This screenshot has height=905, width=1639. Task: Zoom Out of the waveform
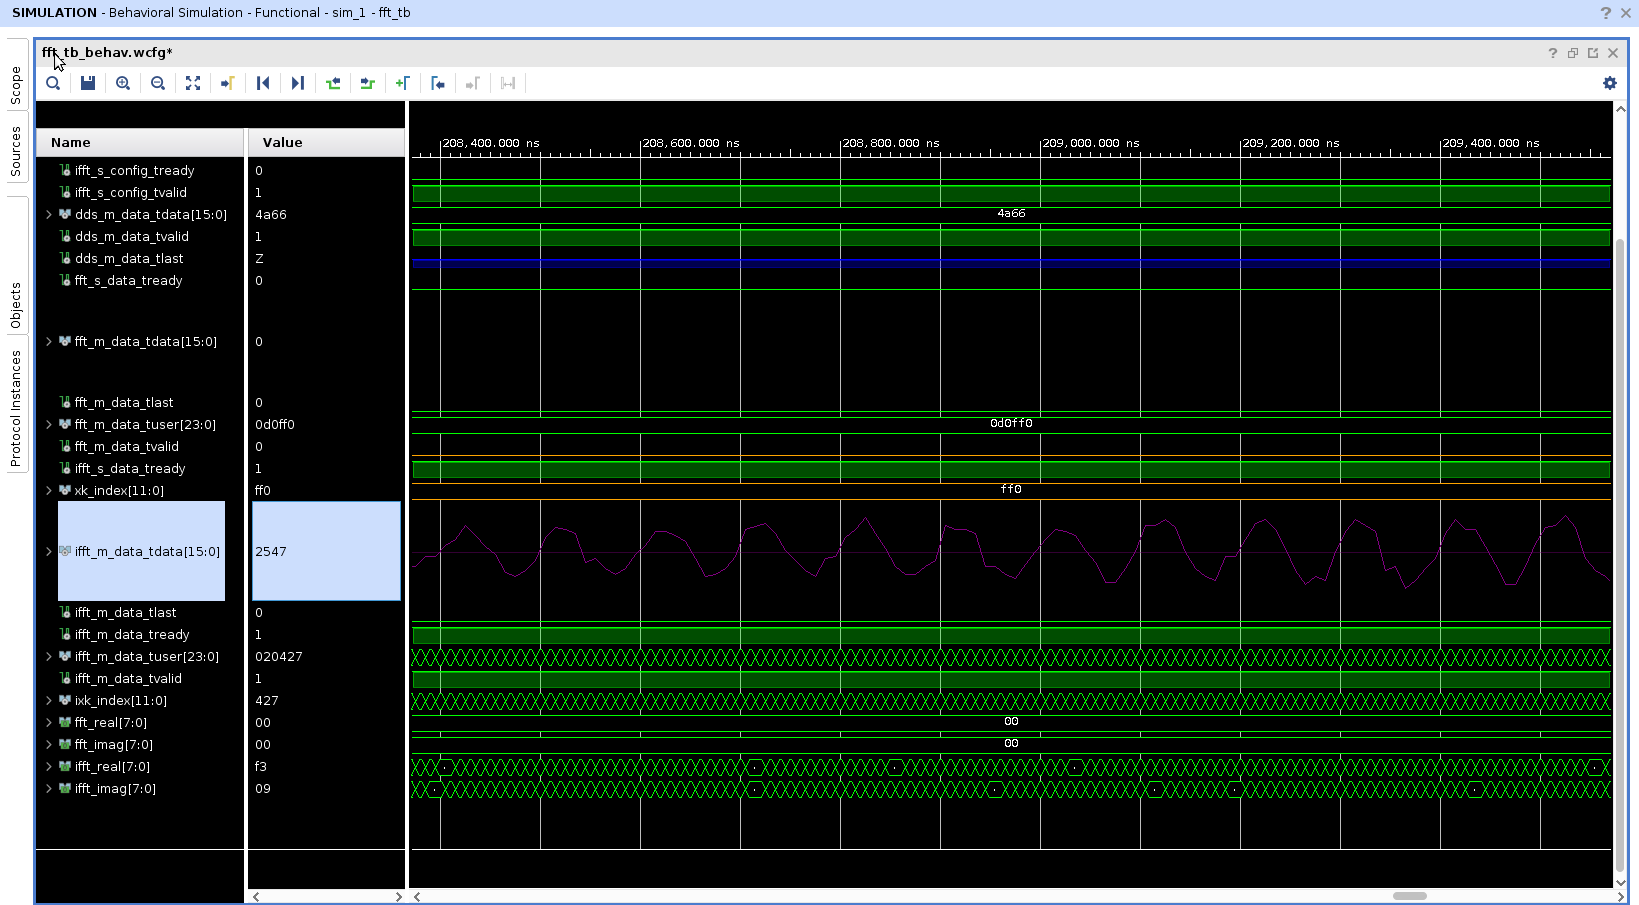[x=158, y=83]
